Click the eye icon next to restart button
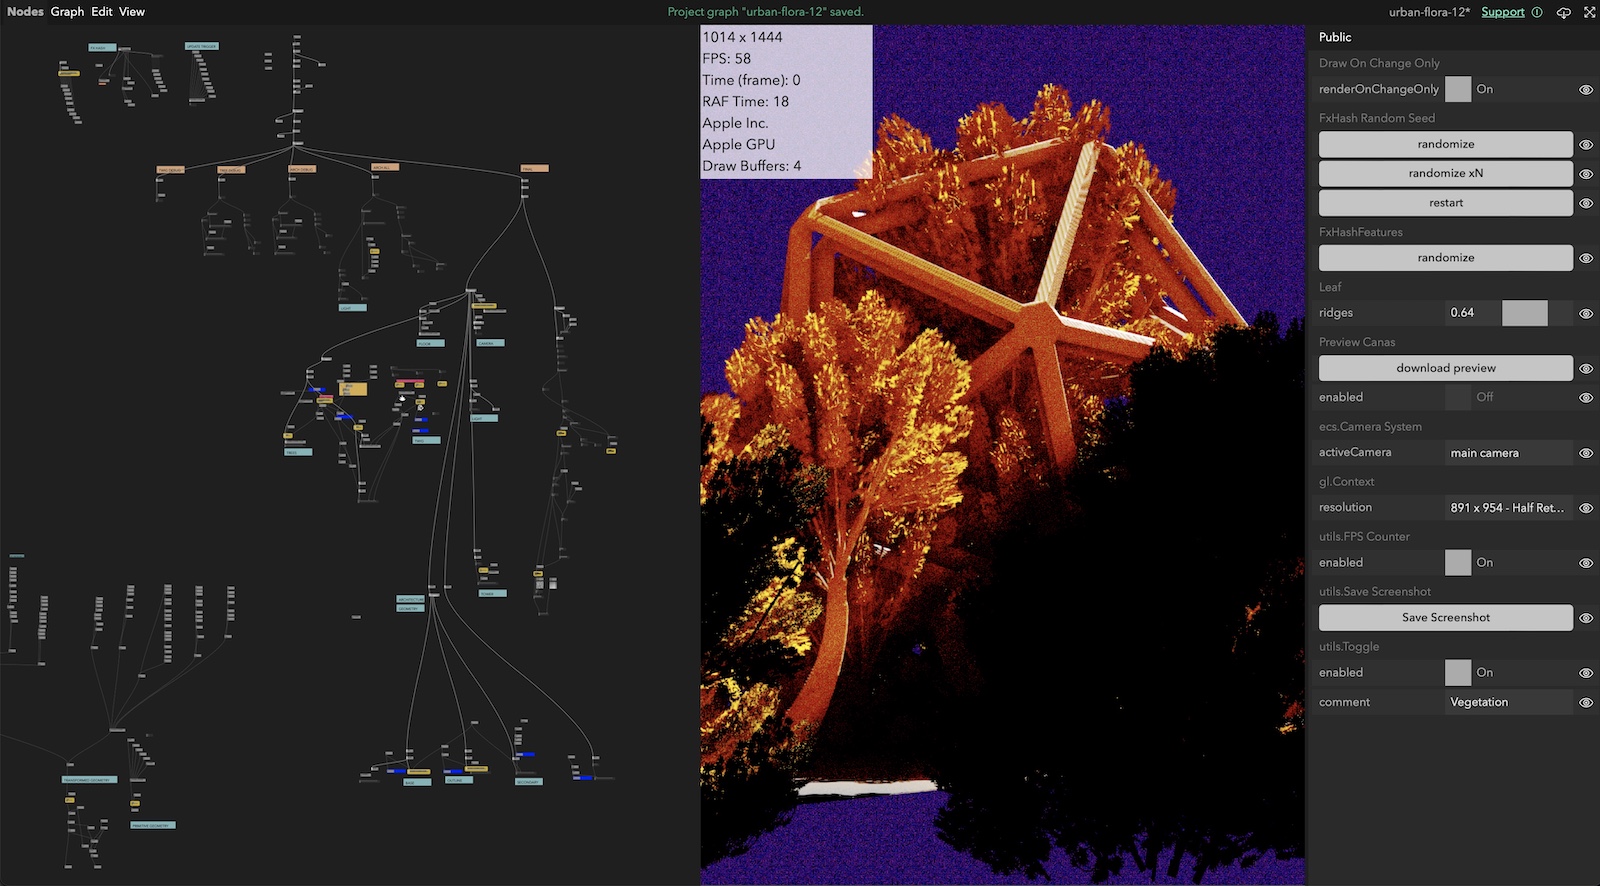Screen dimensions: 1600x886 [x=1586, y=204]
